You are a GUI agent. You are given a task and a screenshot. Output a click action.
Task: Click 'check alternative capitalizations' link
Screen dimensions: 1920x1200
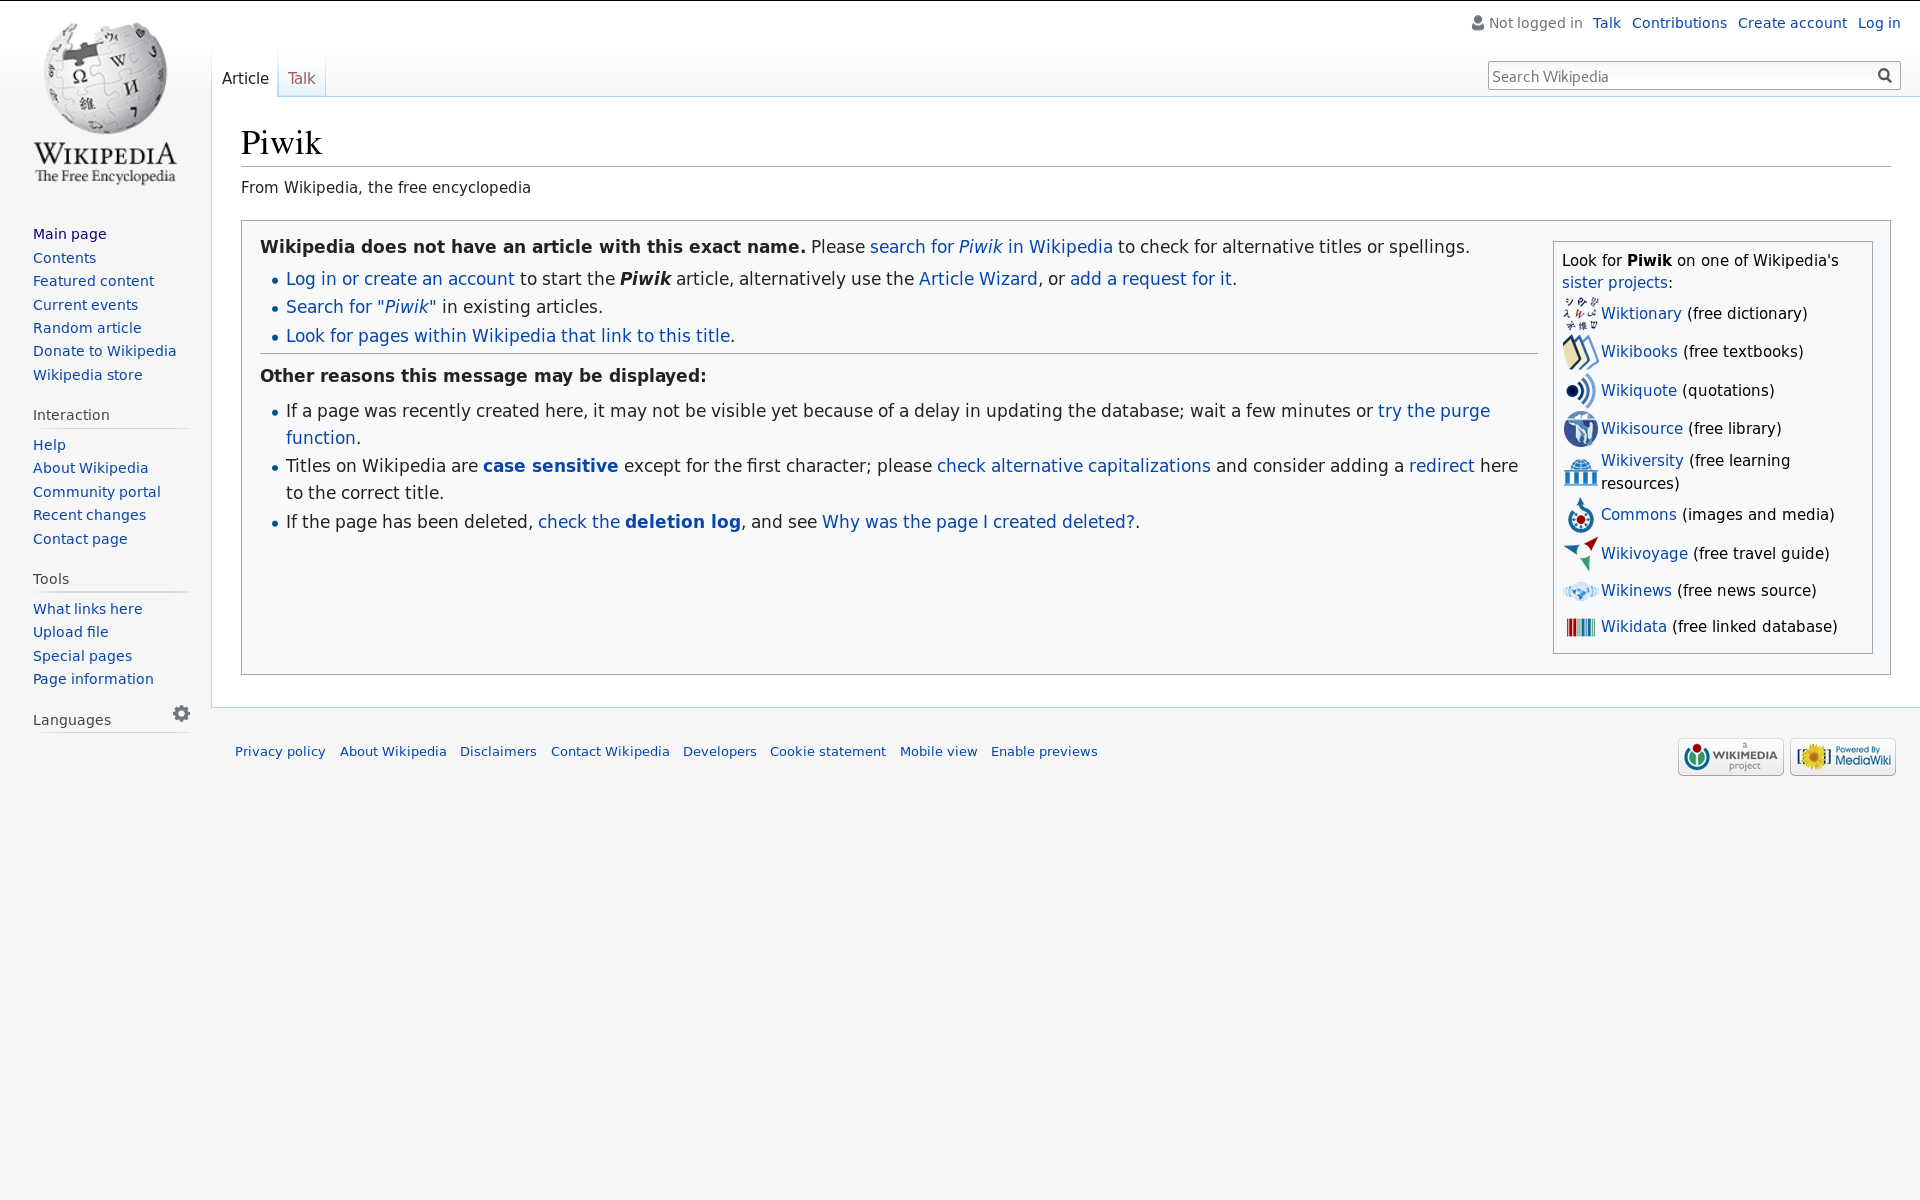point(1073,466)
